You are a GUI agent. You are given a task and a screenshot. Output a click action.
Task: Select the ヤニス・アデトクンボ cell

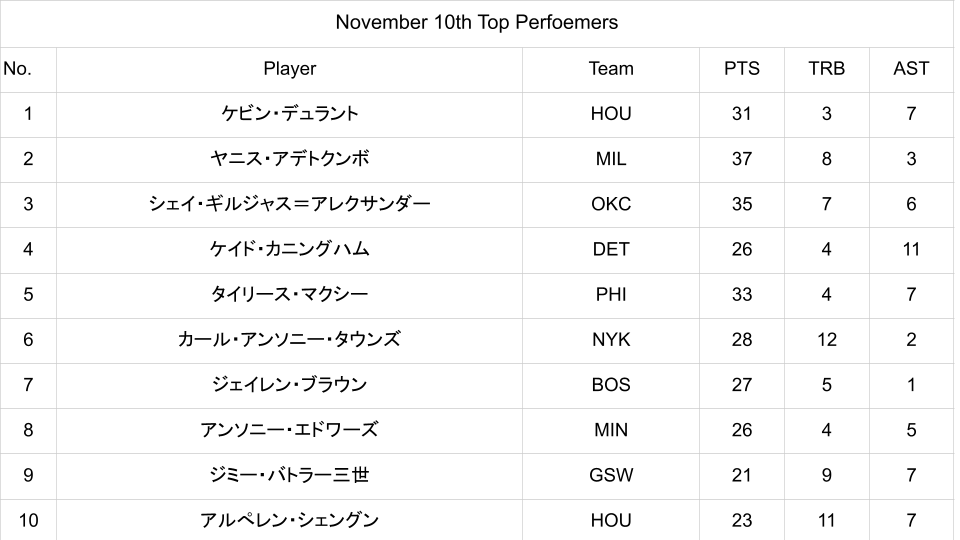click(290, 159)
